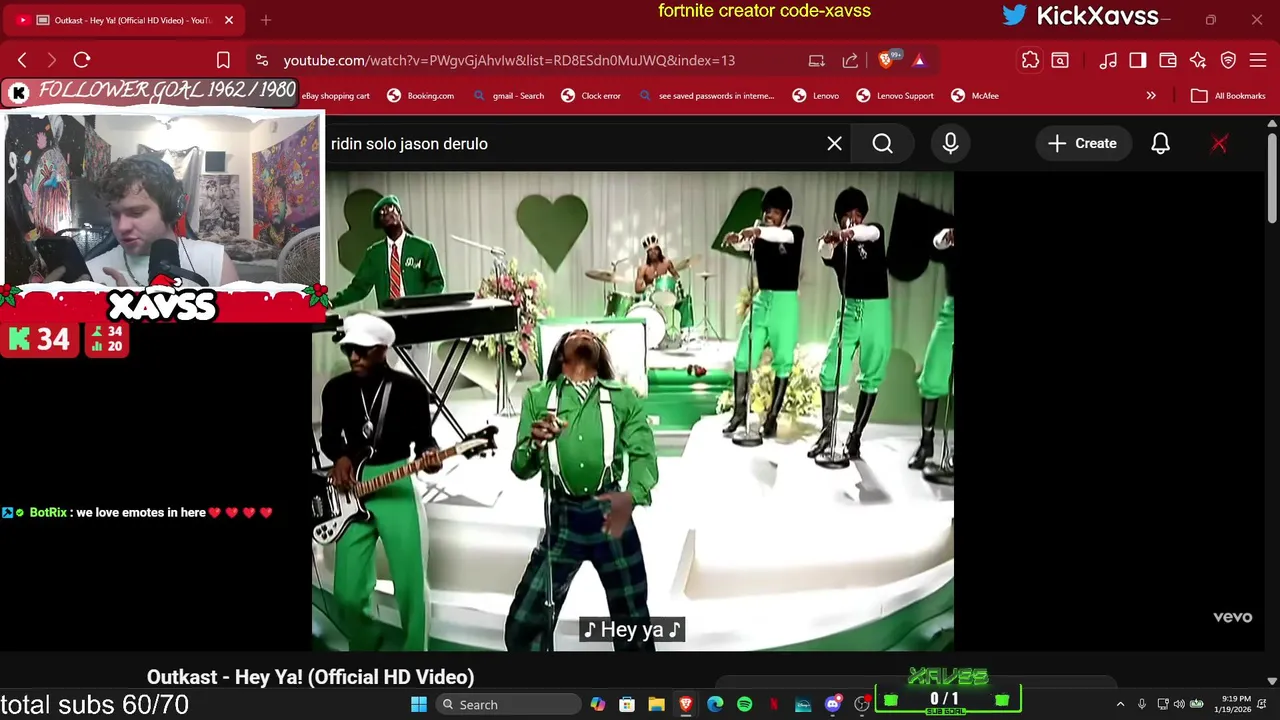Open volume control in system tray
The height and width of the screenshot is (720, 1280).
[x=1179, y=704]
